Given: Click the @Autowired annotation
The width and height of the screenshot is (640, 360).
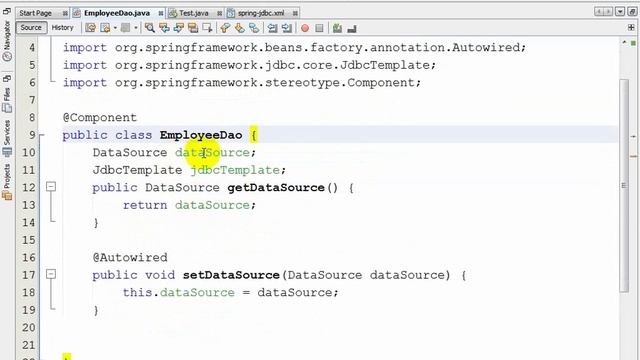Looking at the screenshot, I should [130, 258].
